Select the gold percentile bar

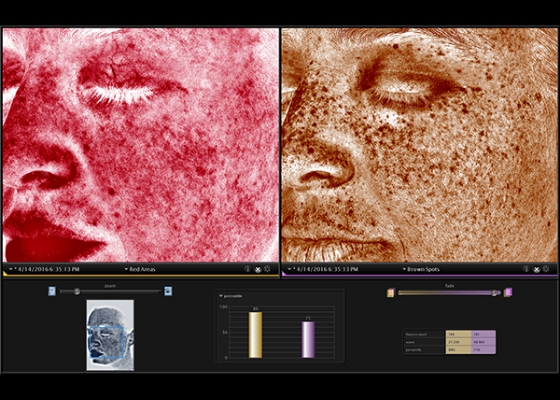tap(255, 335)
